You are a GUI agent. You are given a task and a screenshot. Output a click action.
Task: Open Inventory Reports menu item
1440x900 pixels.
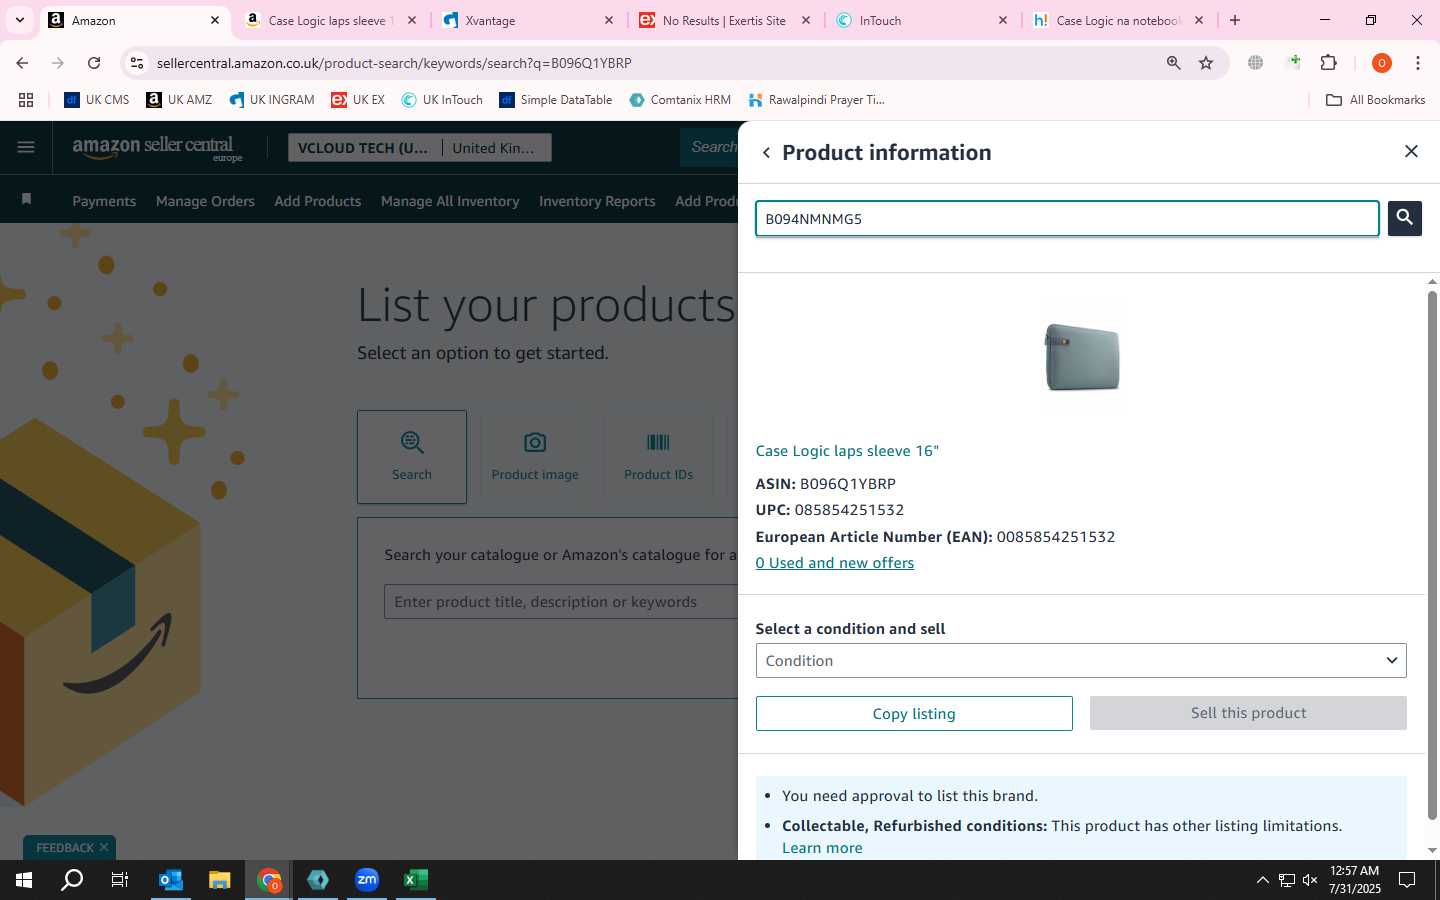597,201
